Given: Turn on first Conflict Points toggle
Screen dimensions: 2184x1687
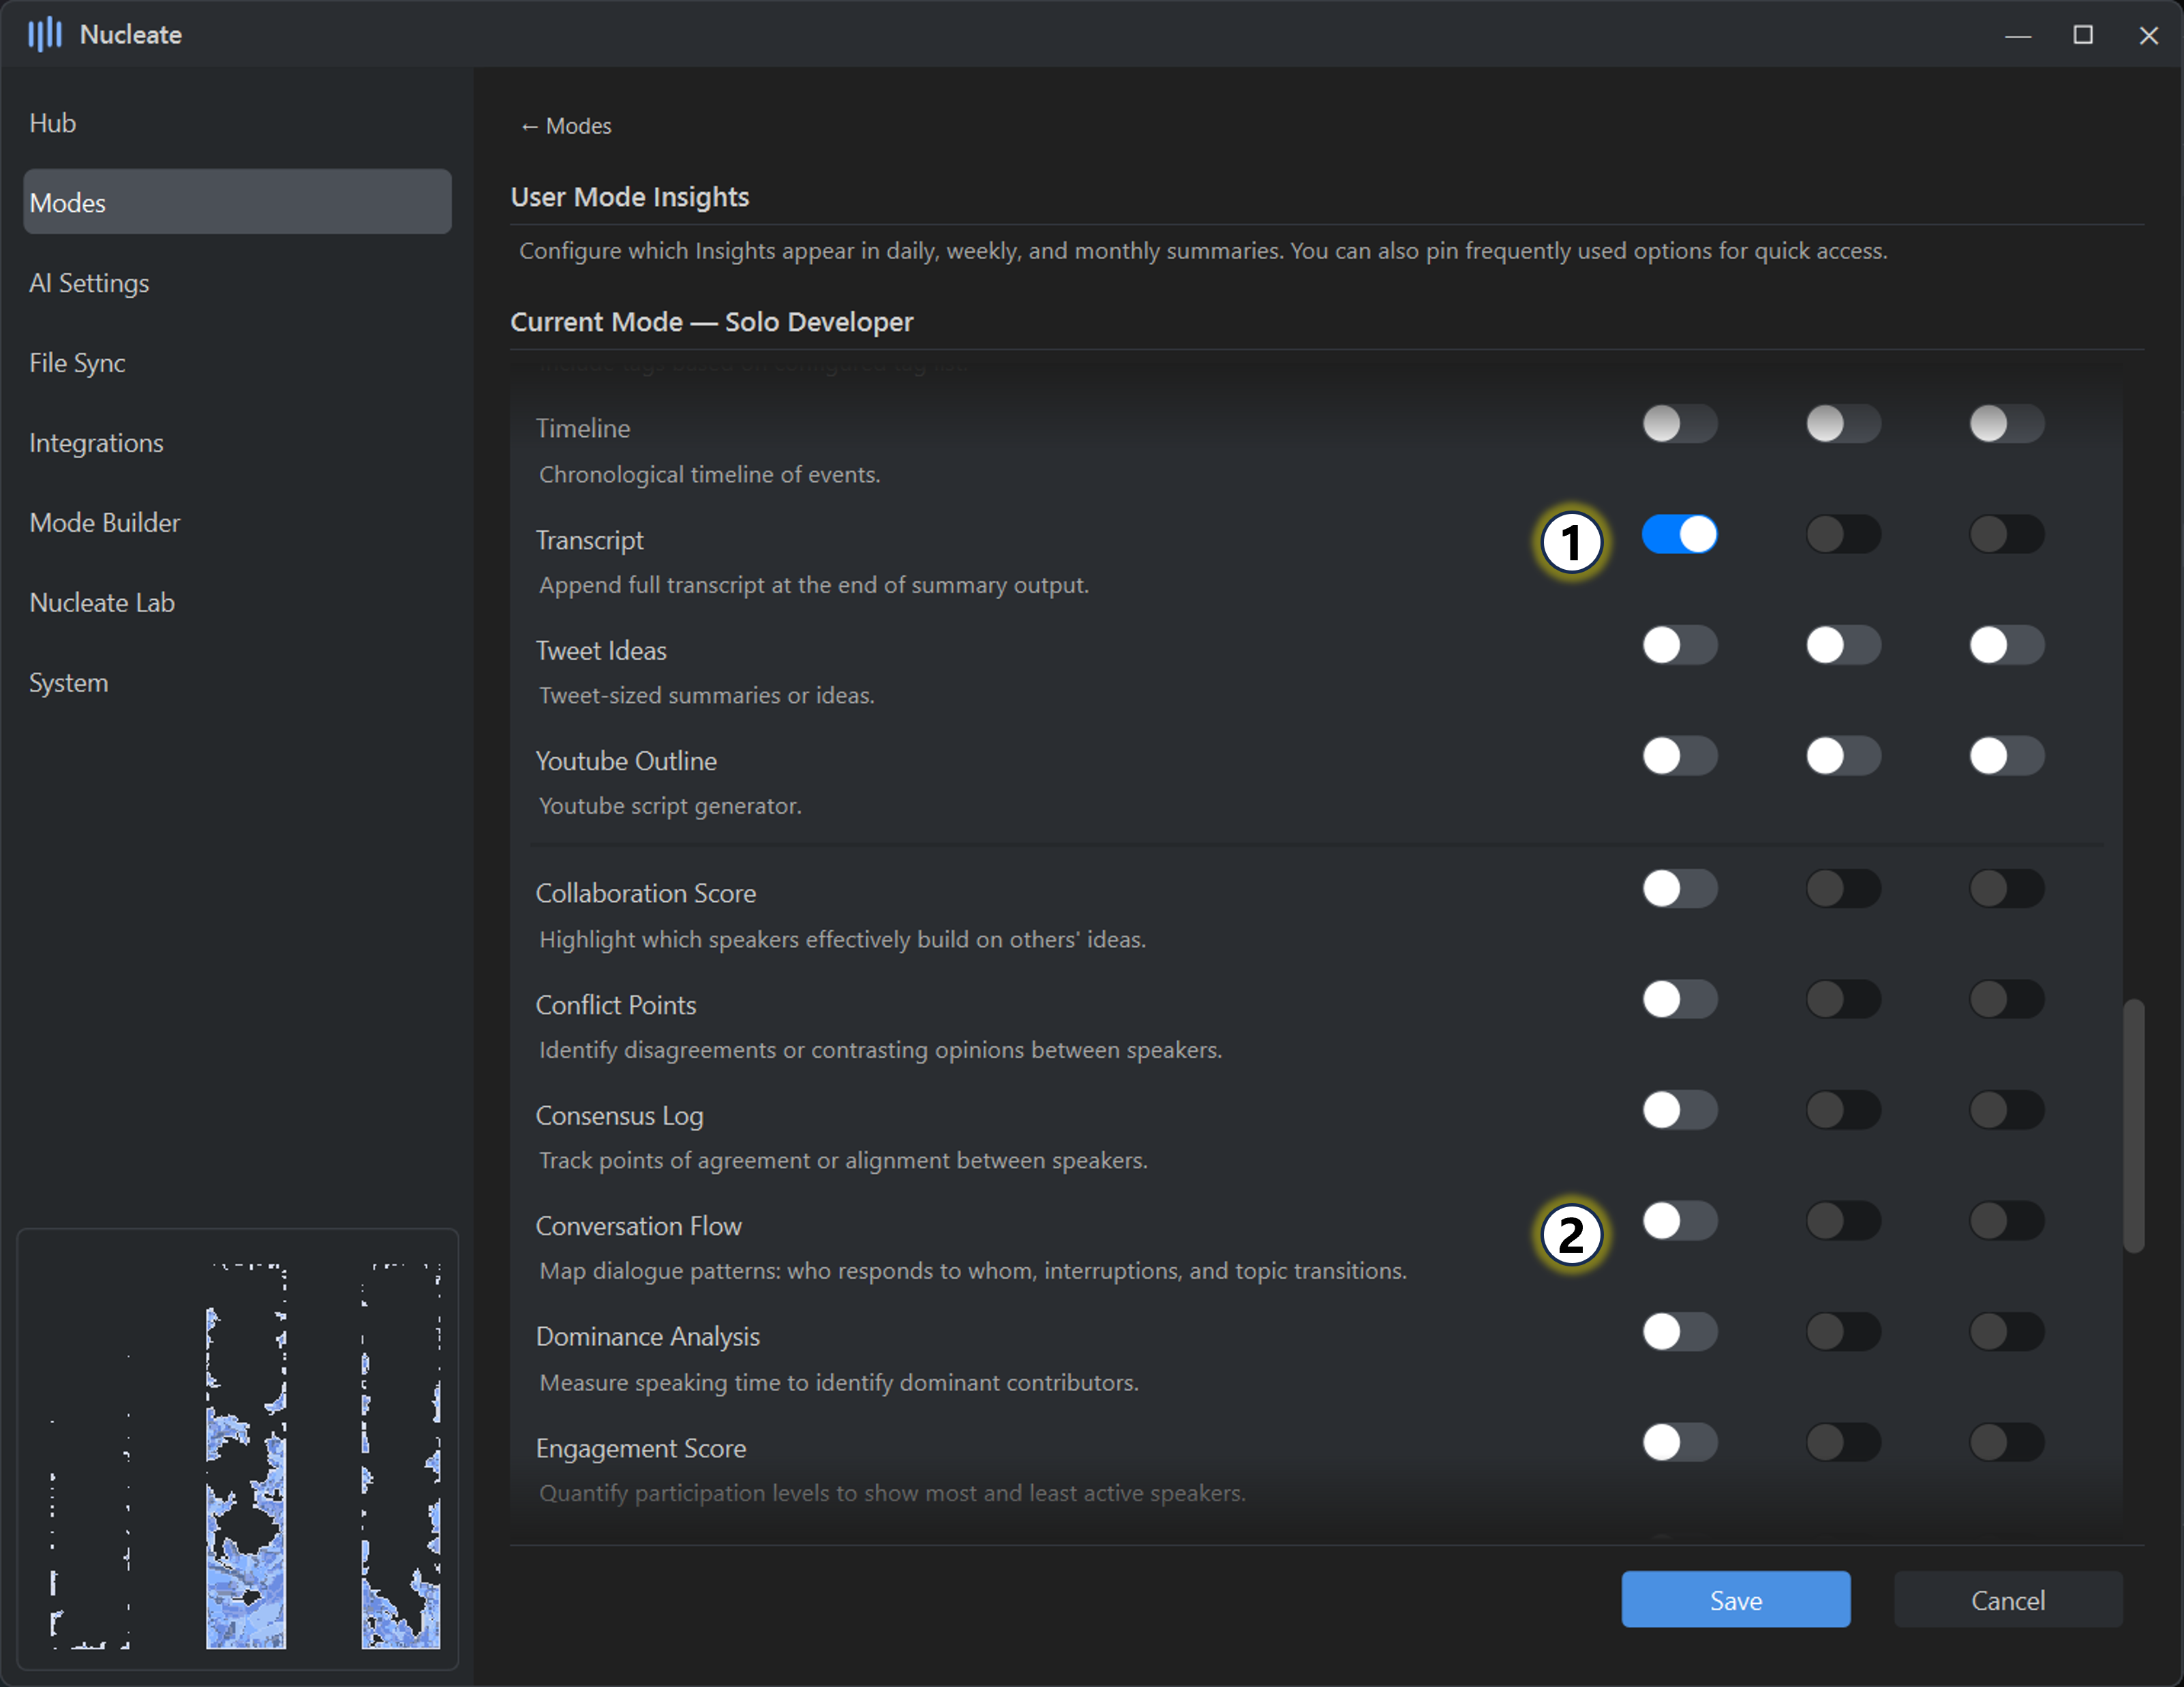Looking at the screenshot, I should [1679, 999].
